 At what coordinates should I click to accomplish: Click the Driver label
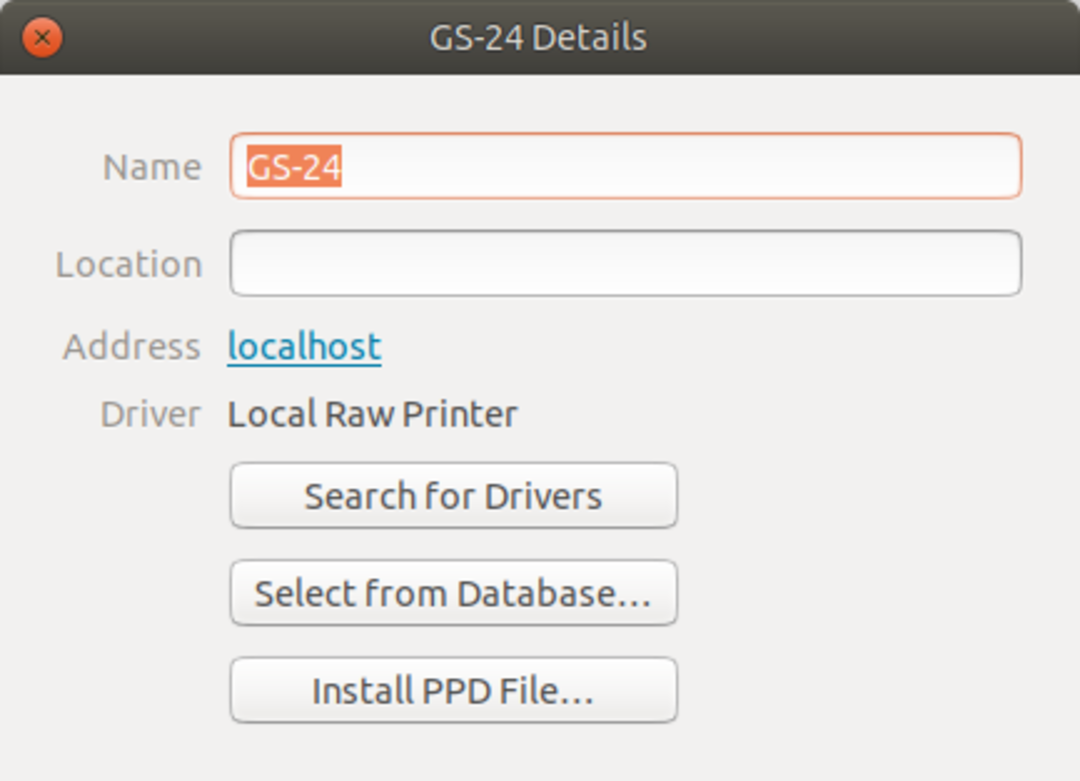(150, 414)
